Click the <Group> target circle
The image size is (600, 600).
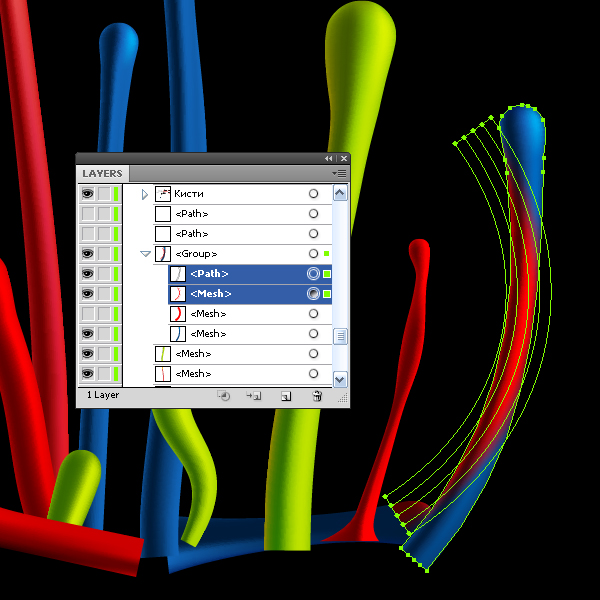click(x=313, y=253)
